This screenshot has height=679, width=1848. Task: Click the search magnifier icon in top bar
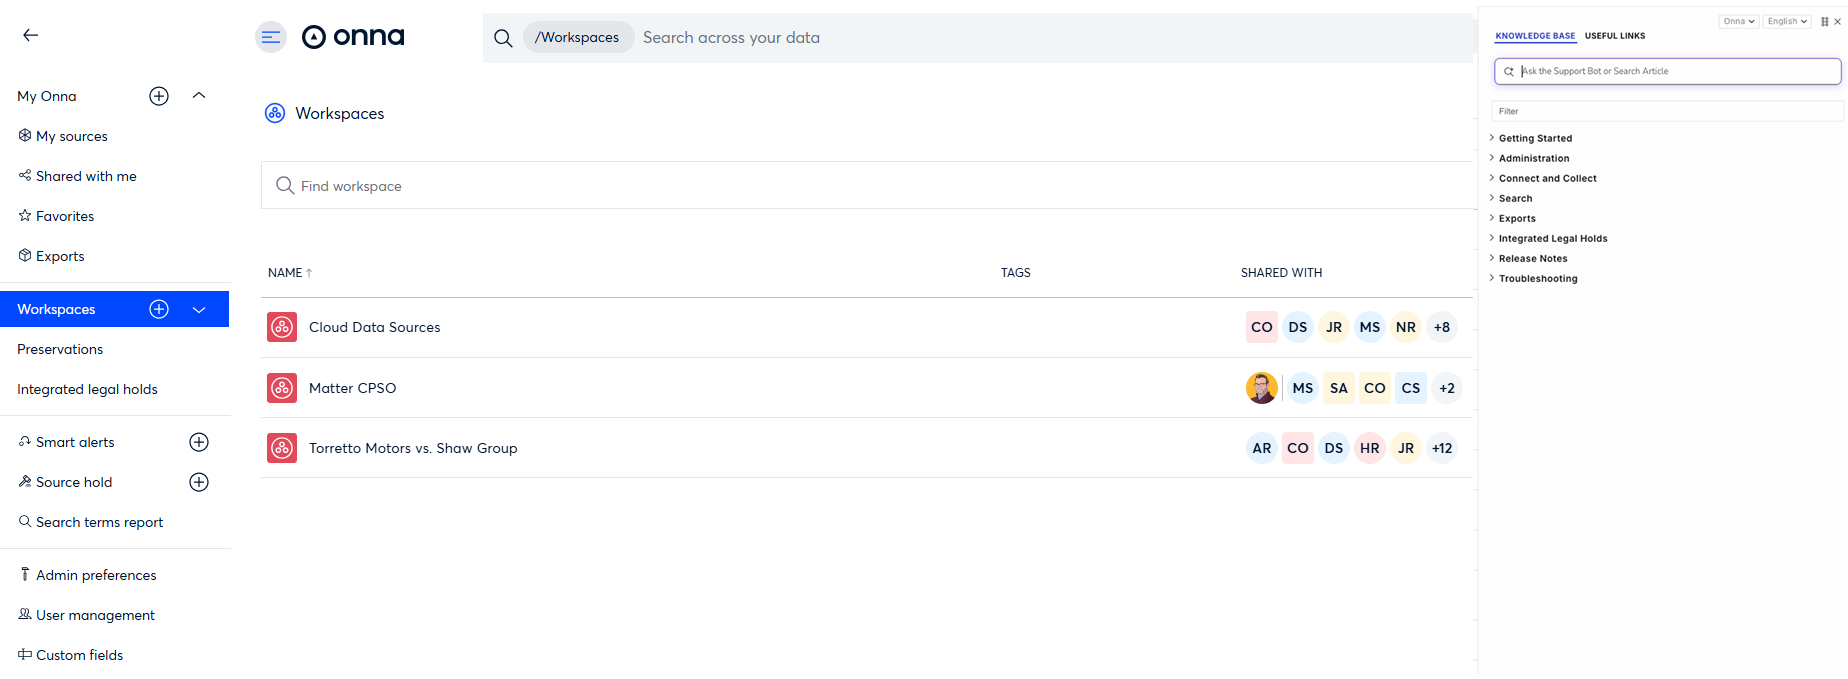pos(503,38)
